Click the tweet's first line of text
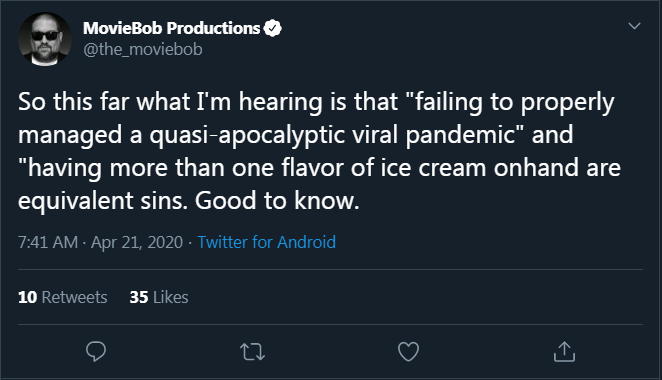 coord(316,102)
